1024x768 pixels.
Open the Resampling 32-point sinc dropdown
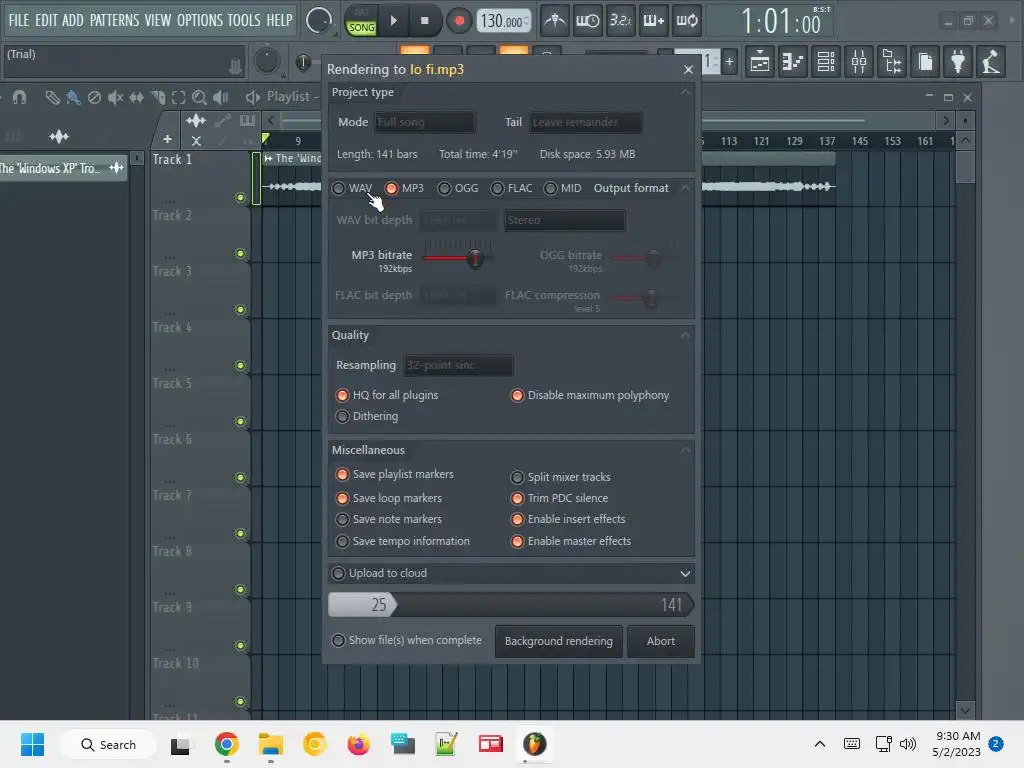click(458, 365)
